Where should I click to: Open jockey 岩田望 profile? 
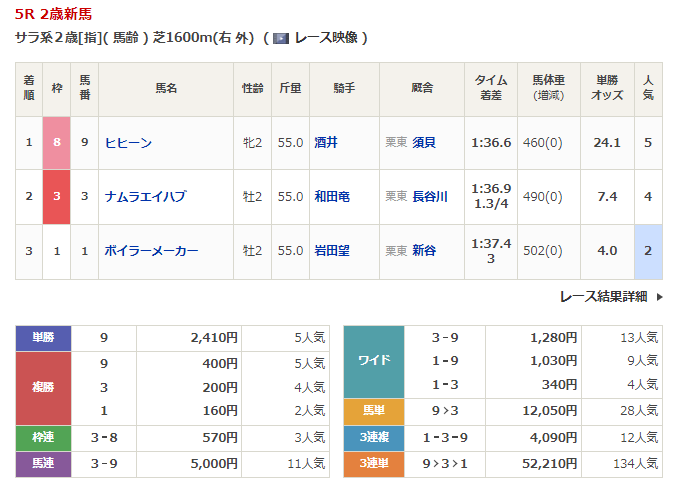(x=331, y=251)
